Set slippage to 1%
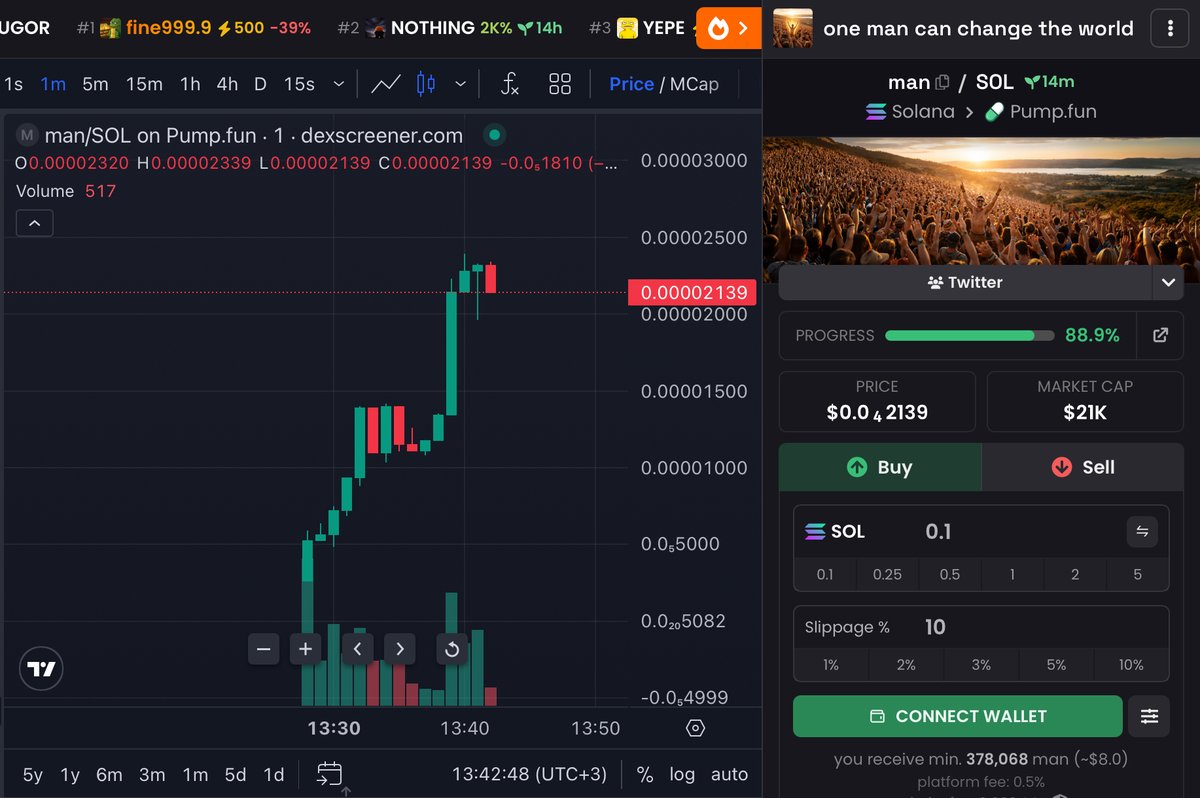The width and height of the screenshot is (1200, 798). (831, 664)
